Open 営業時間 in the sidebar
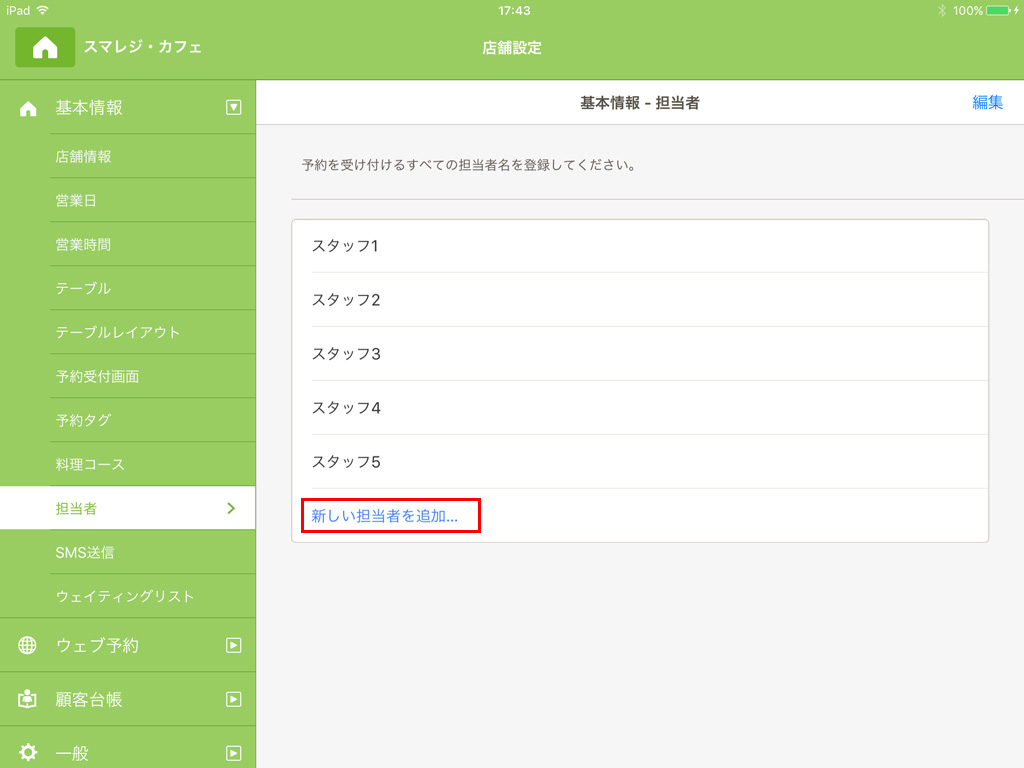Screen dimensions: 1024x768 point(153,244)
